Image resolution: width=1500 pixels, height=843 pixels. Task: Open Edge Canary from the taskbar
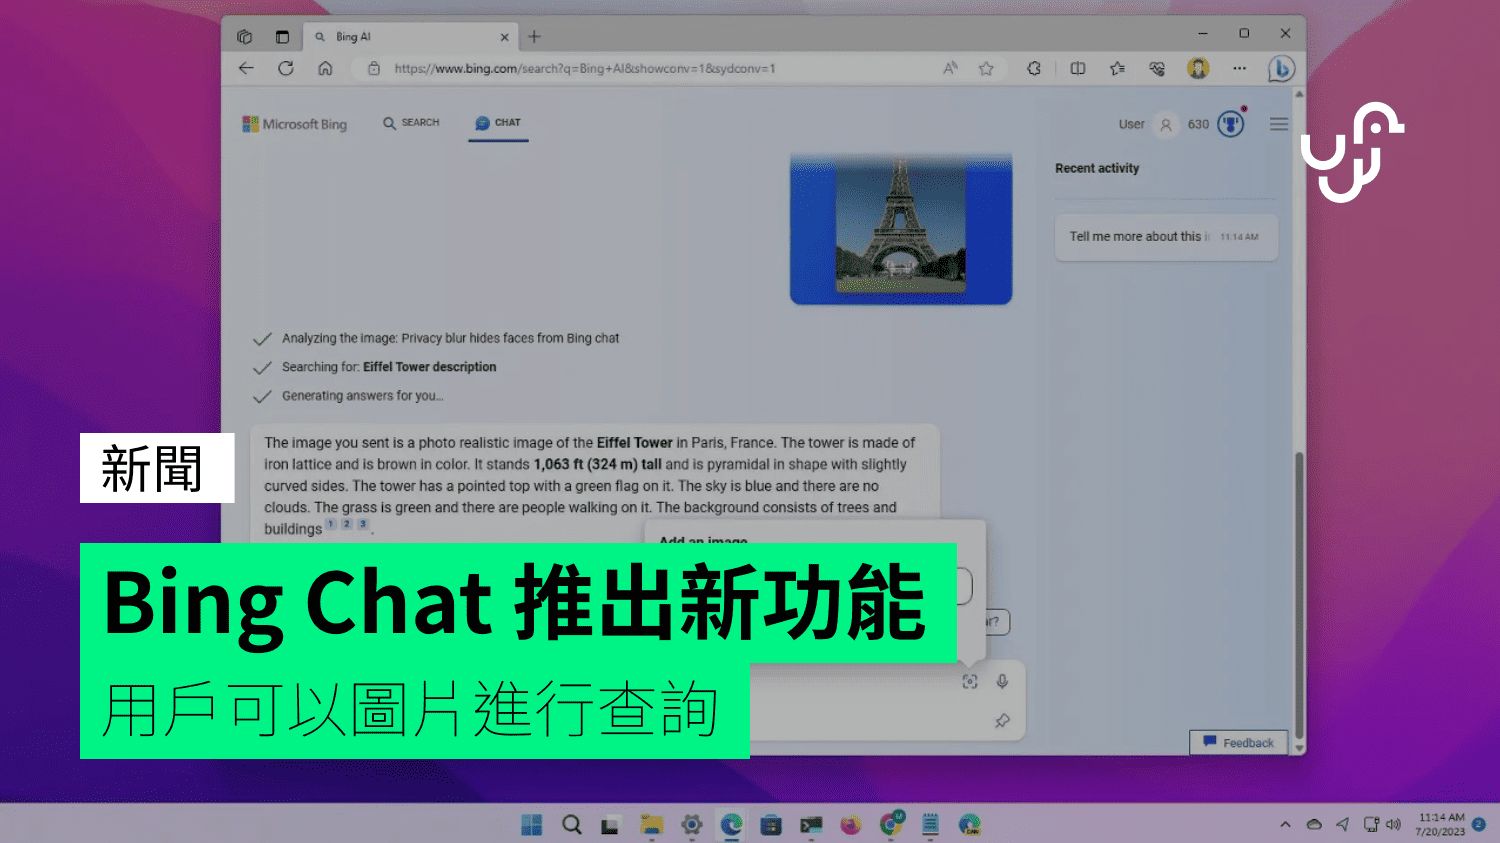click(x=969, y=825)
